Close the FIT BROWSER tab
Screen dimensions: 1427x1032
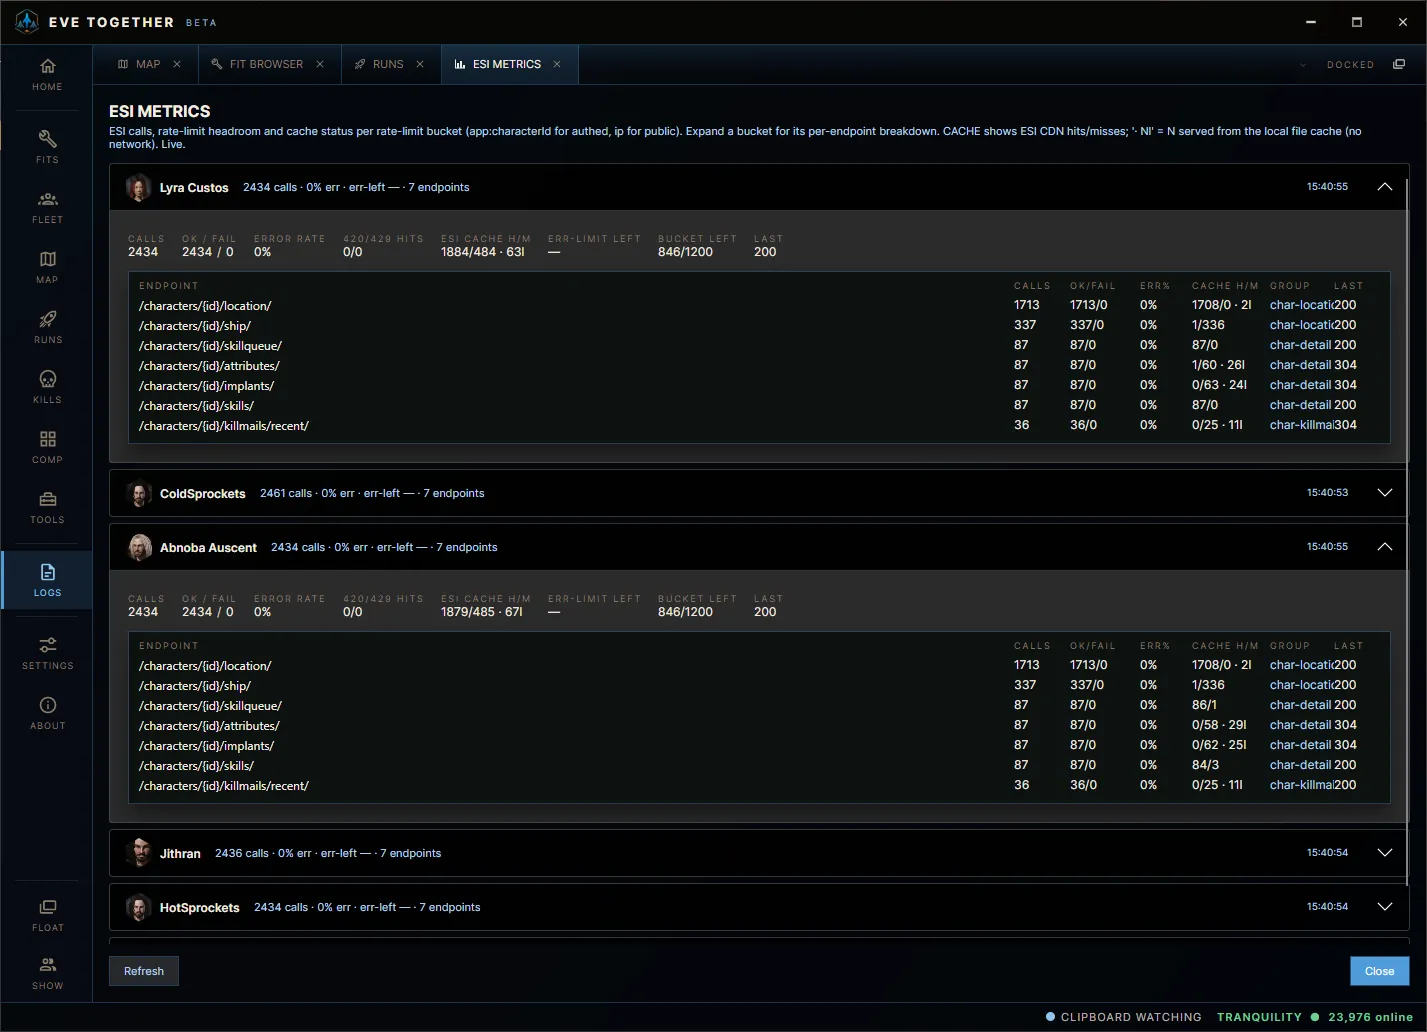320,64
